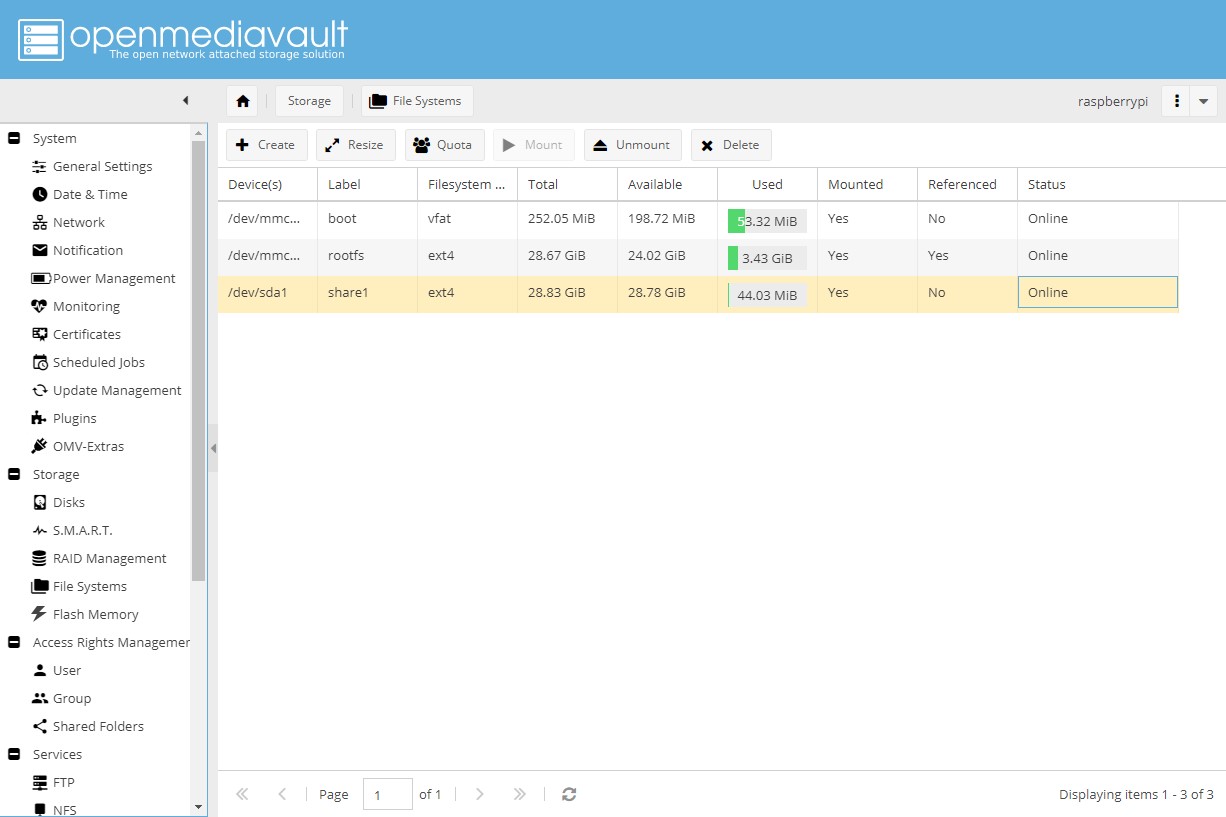Click the Quota button

pyautogui.click(x=444, y=145)
